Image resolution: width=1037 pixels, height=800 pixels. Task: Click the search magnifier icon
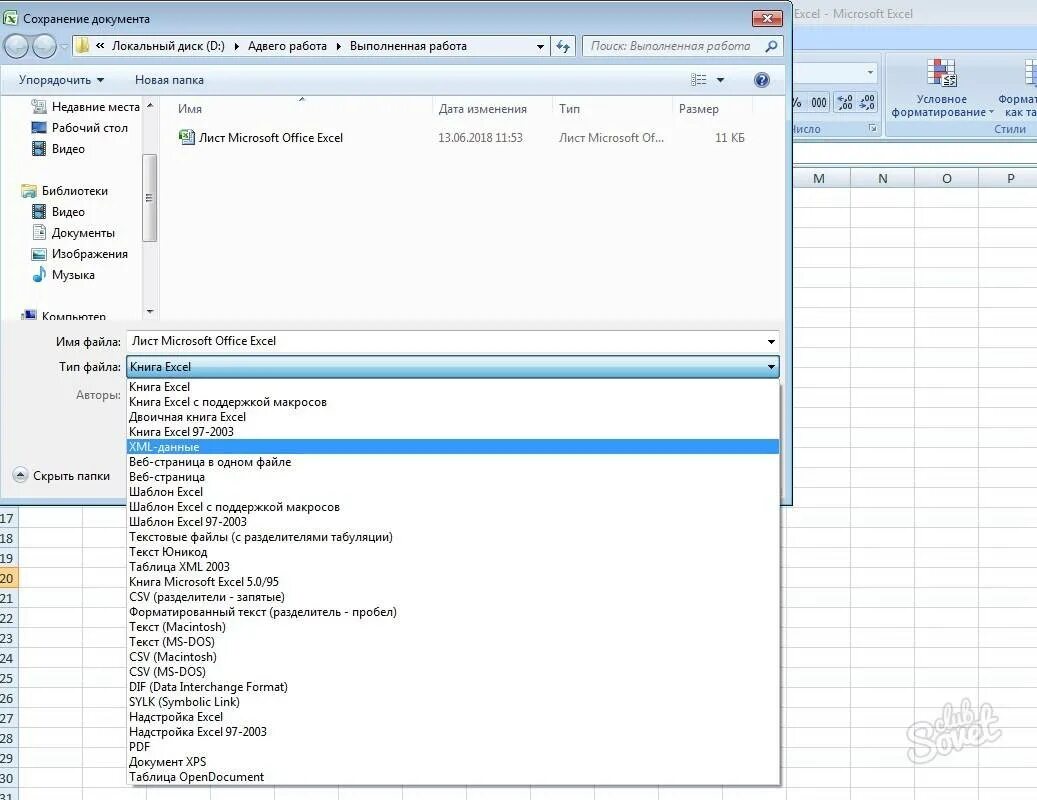click(x=771, y=46)
